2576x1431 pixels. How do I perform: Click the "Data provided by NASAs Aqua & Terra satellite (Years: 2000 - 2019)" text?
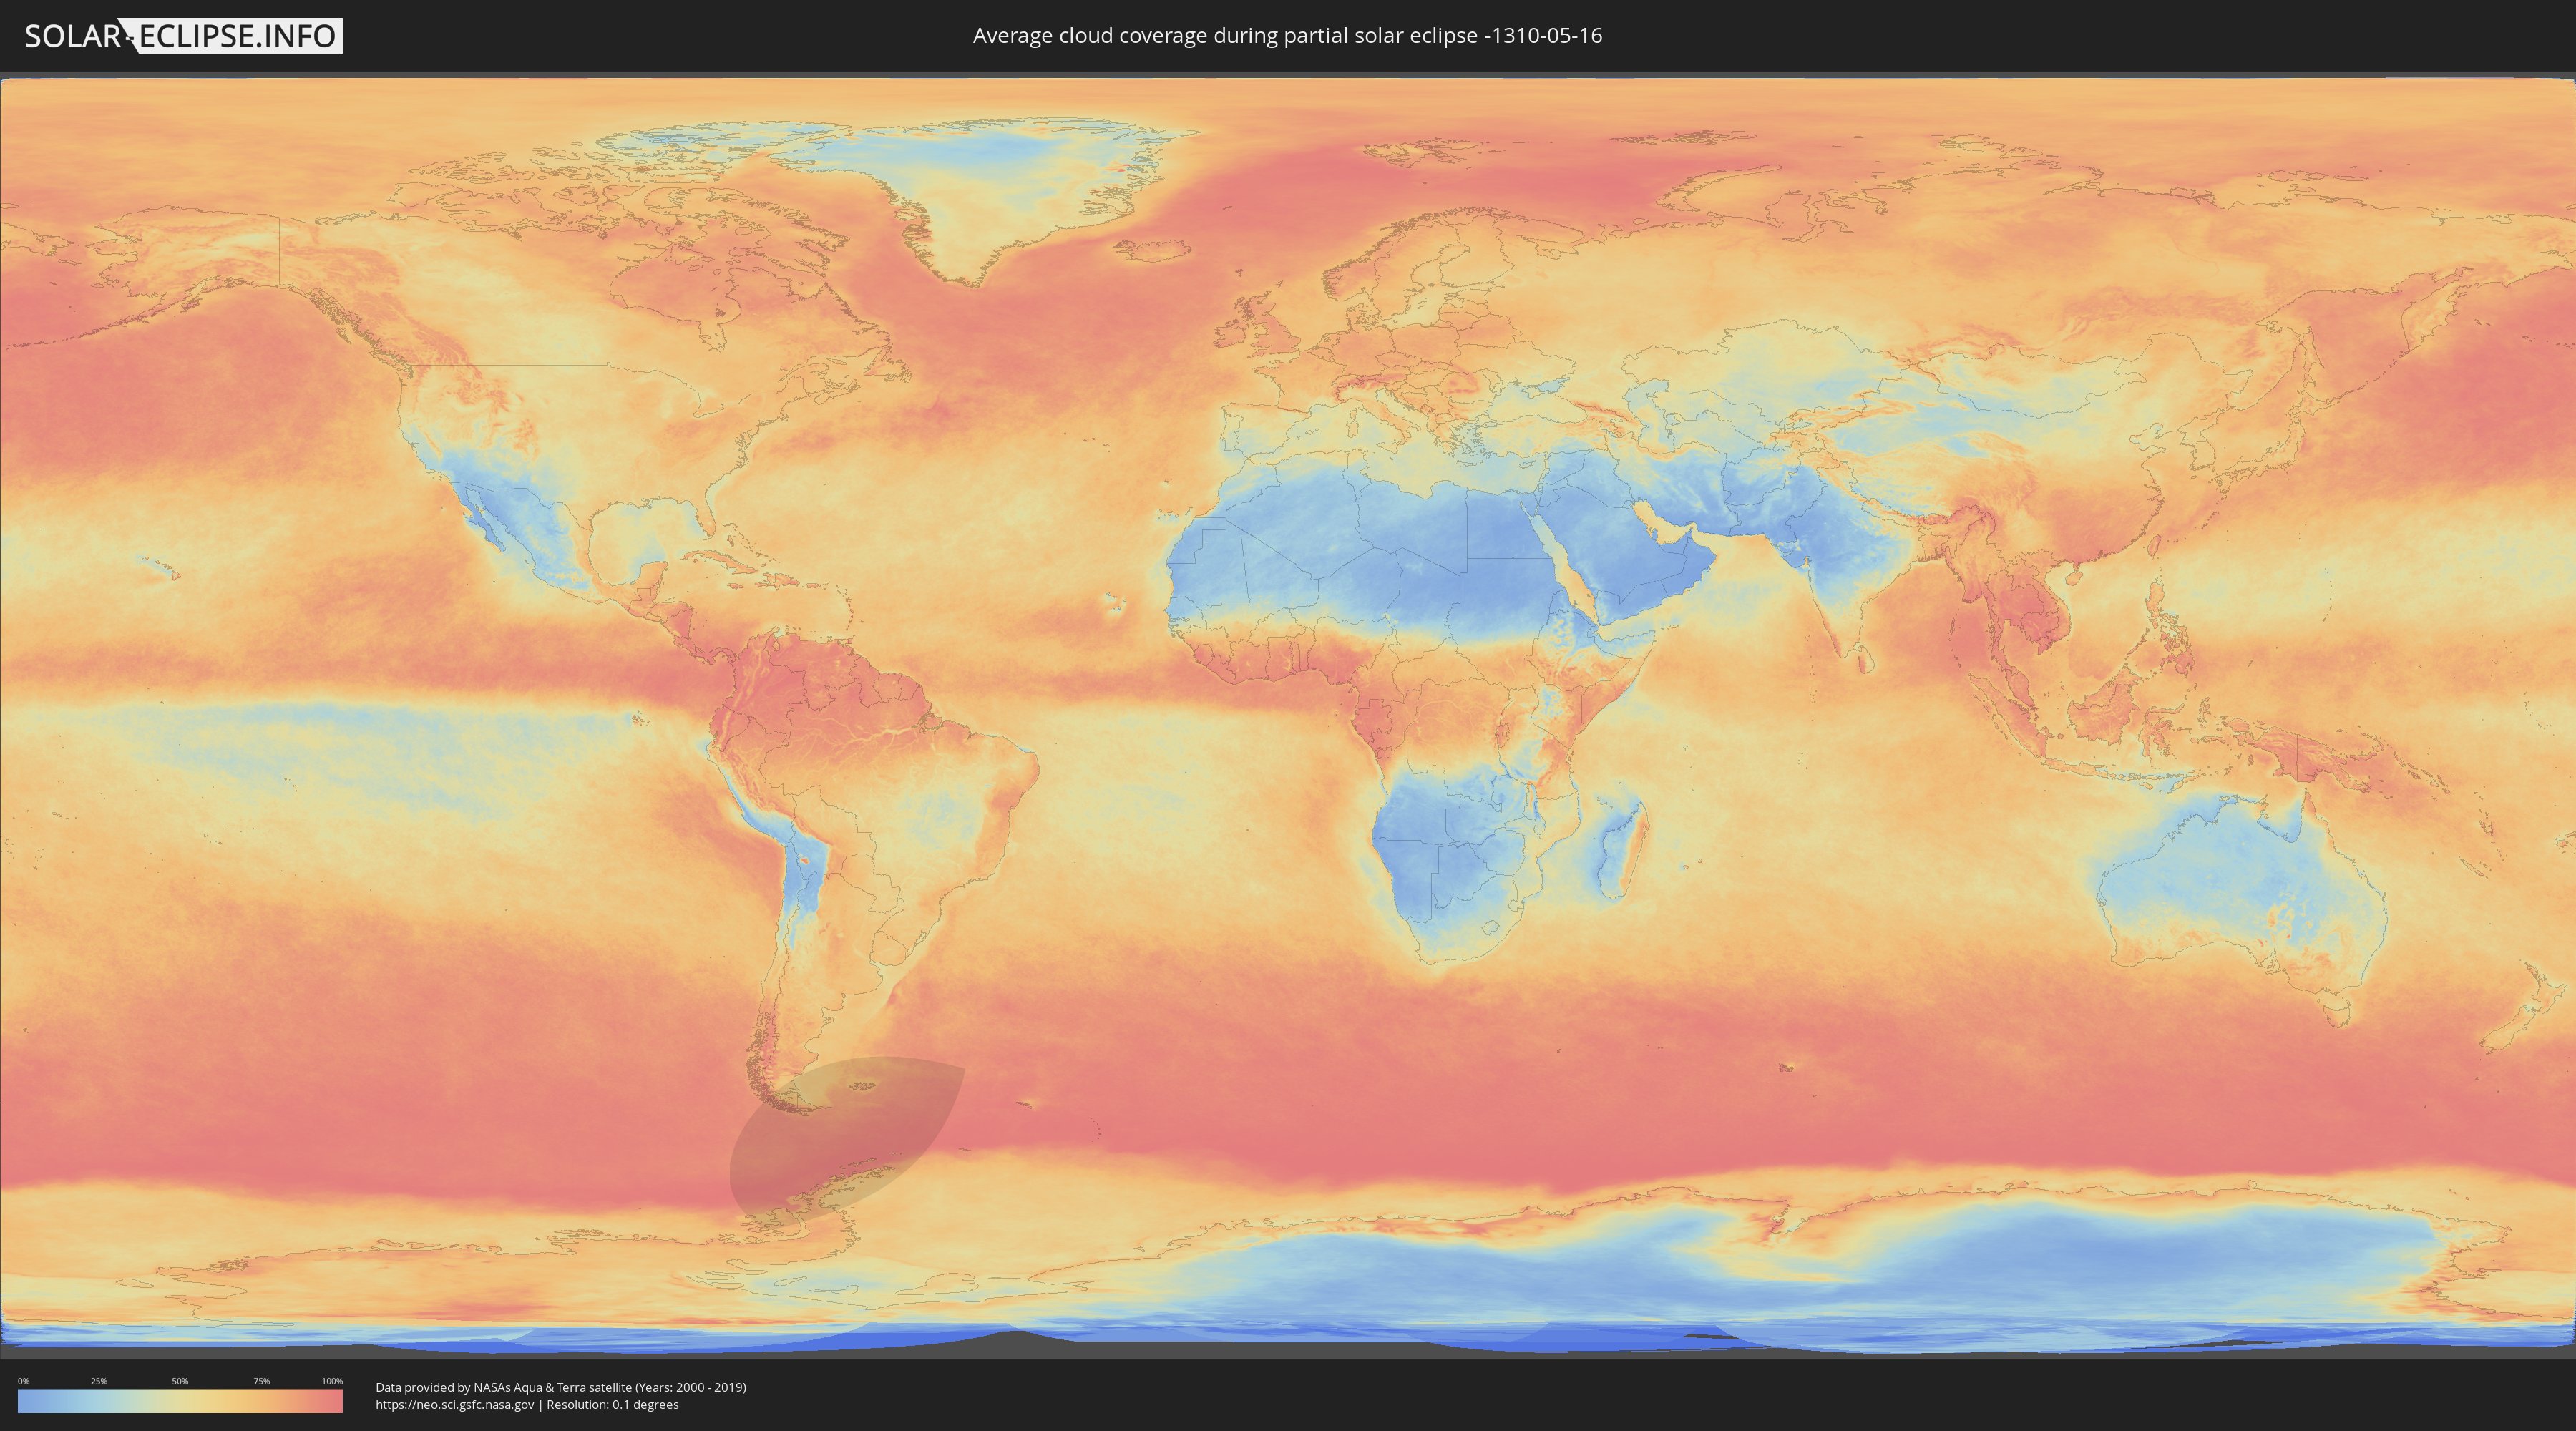click(561, 1387)
